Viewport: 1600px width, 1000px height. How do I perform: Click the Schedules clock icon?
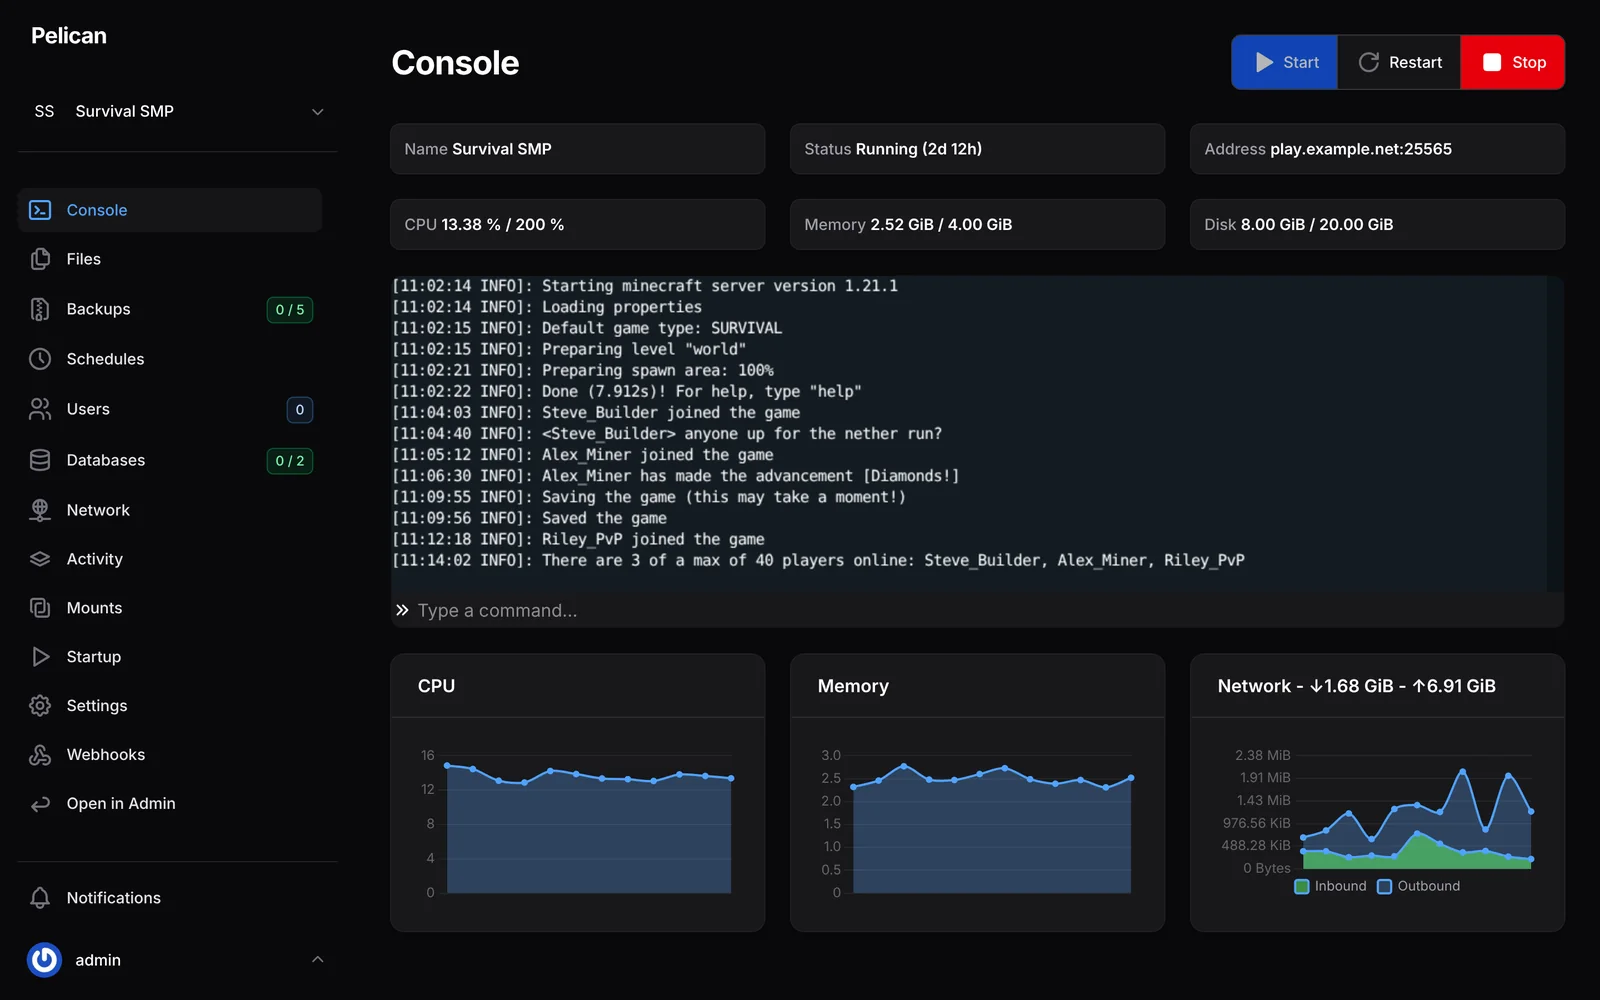pyautogui.click(x=40, y=359)
